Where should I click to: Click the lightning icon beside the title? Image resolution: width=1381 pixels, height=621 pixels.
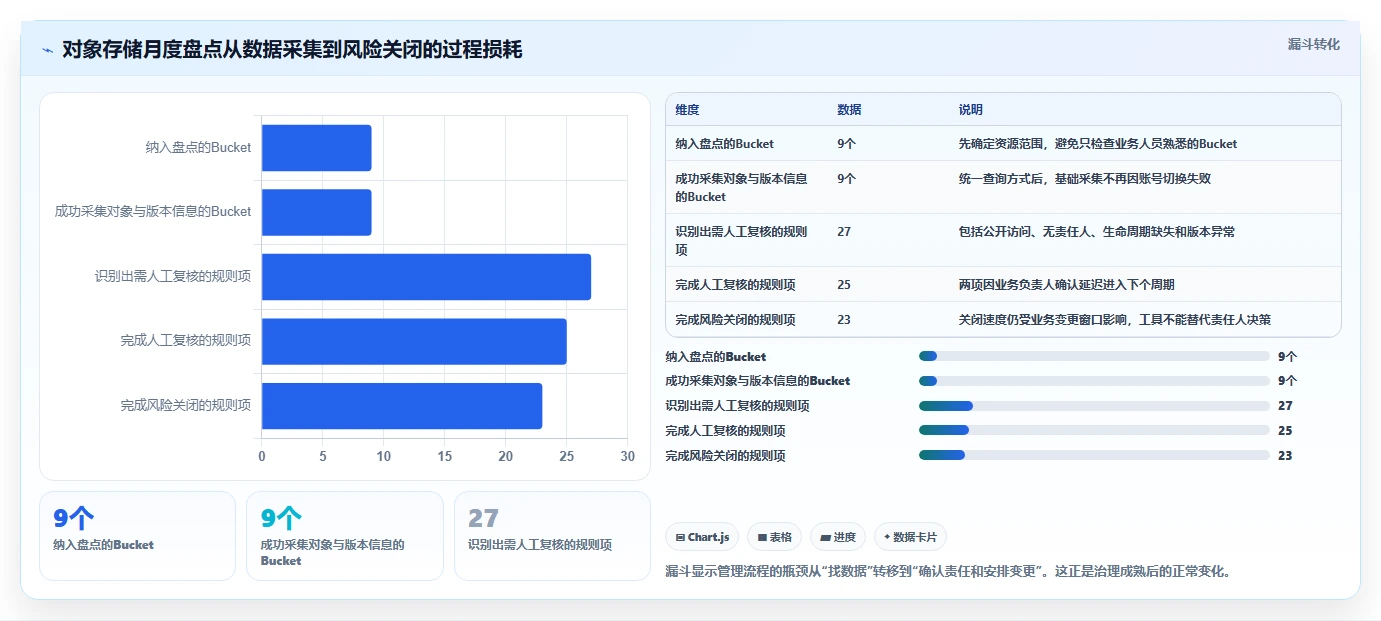[47, 50]
